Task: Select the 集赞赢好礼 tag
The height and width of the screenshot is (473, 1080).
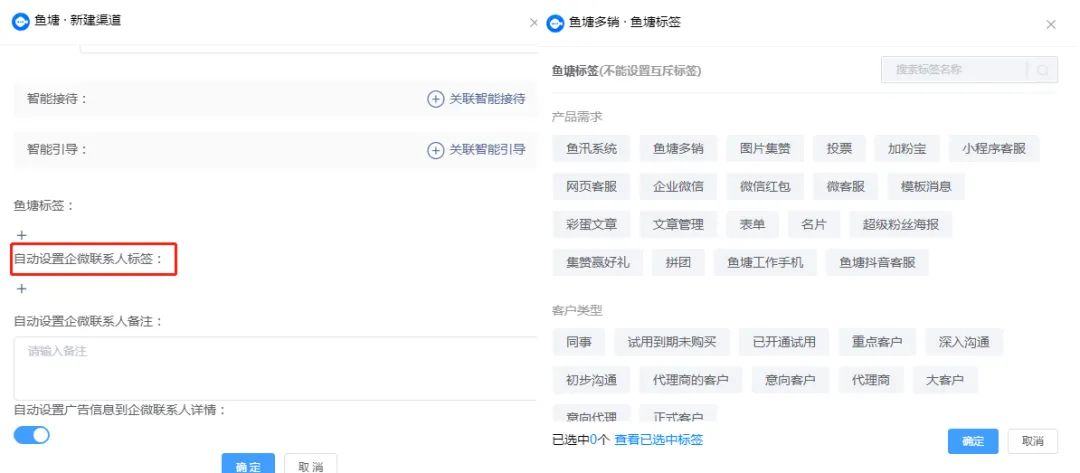Action: click(x=598, y=263)
